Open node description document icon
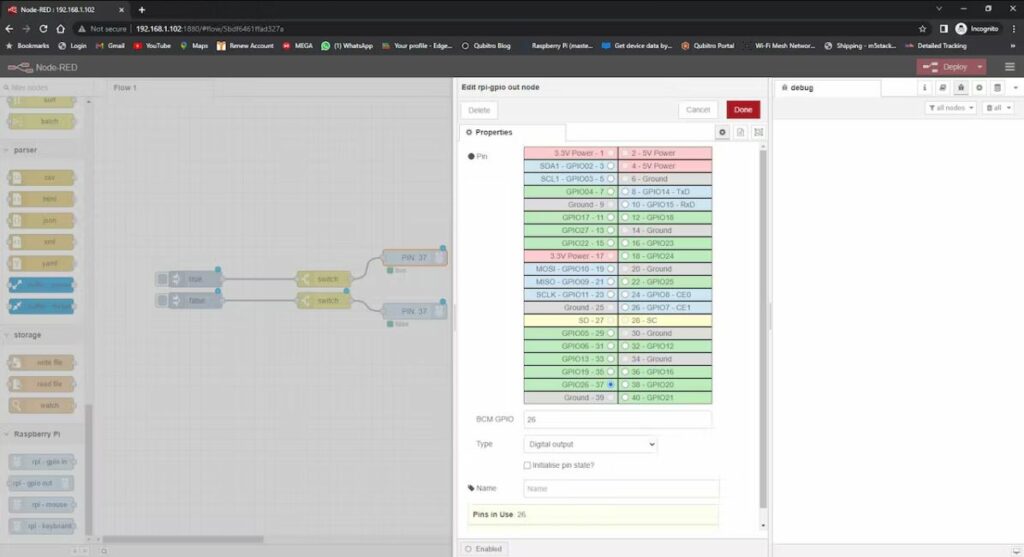The image size is (1024, 557). coord(741,132)
